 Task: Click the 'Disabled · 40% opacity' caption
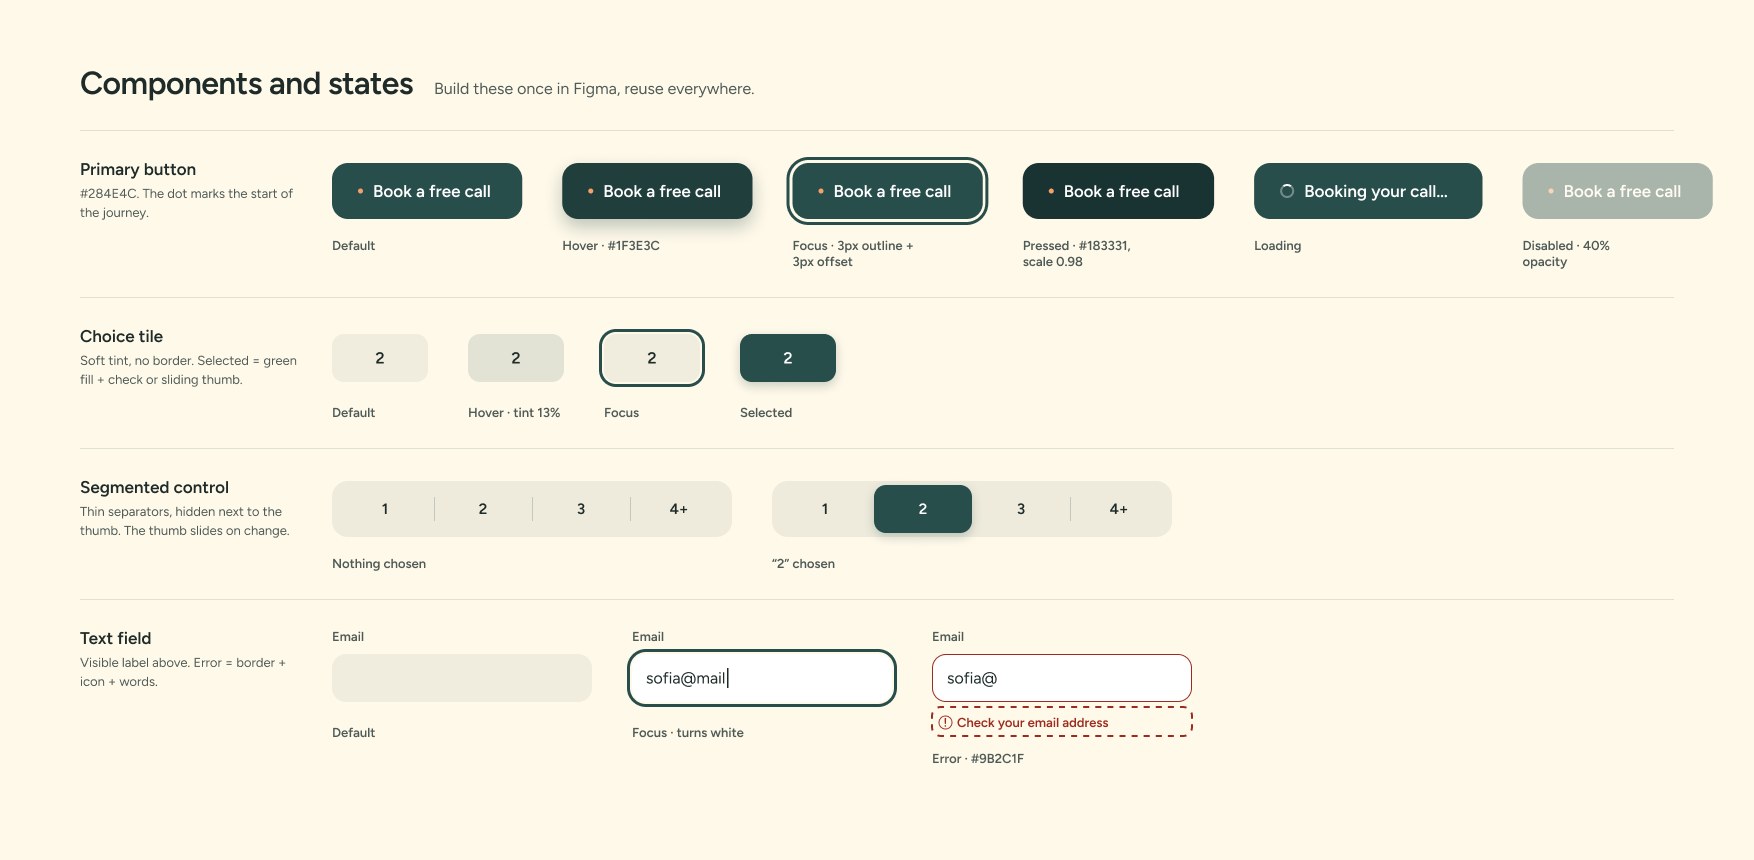point(1566,253)
